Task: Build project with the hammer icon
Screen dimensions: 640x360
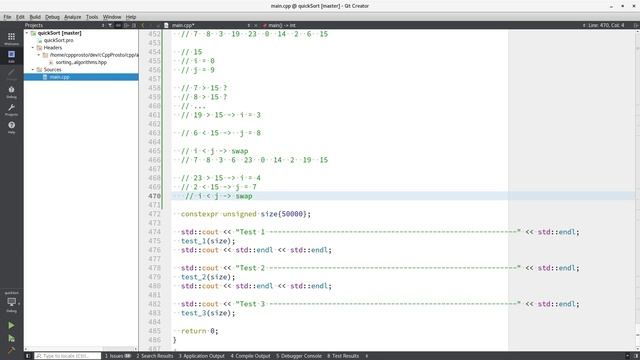Action: coord(11,350)
